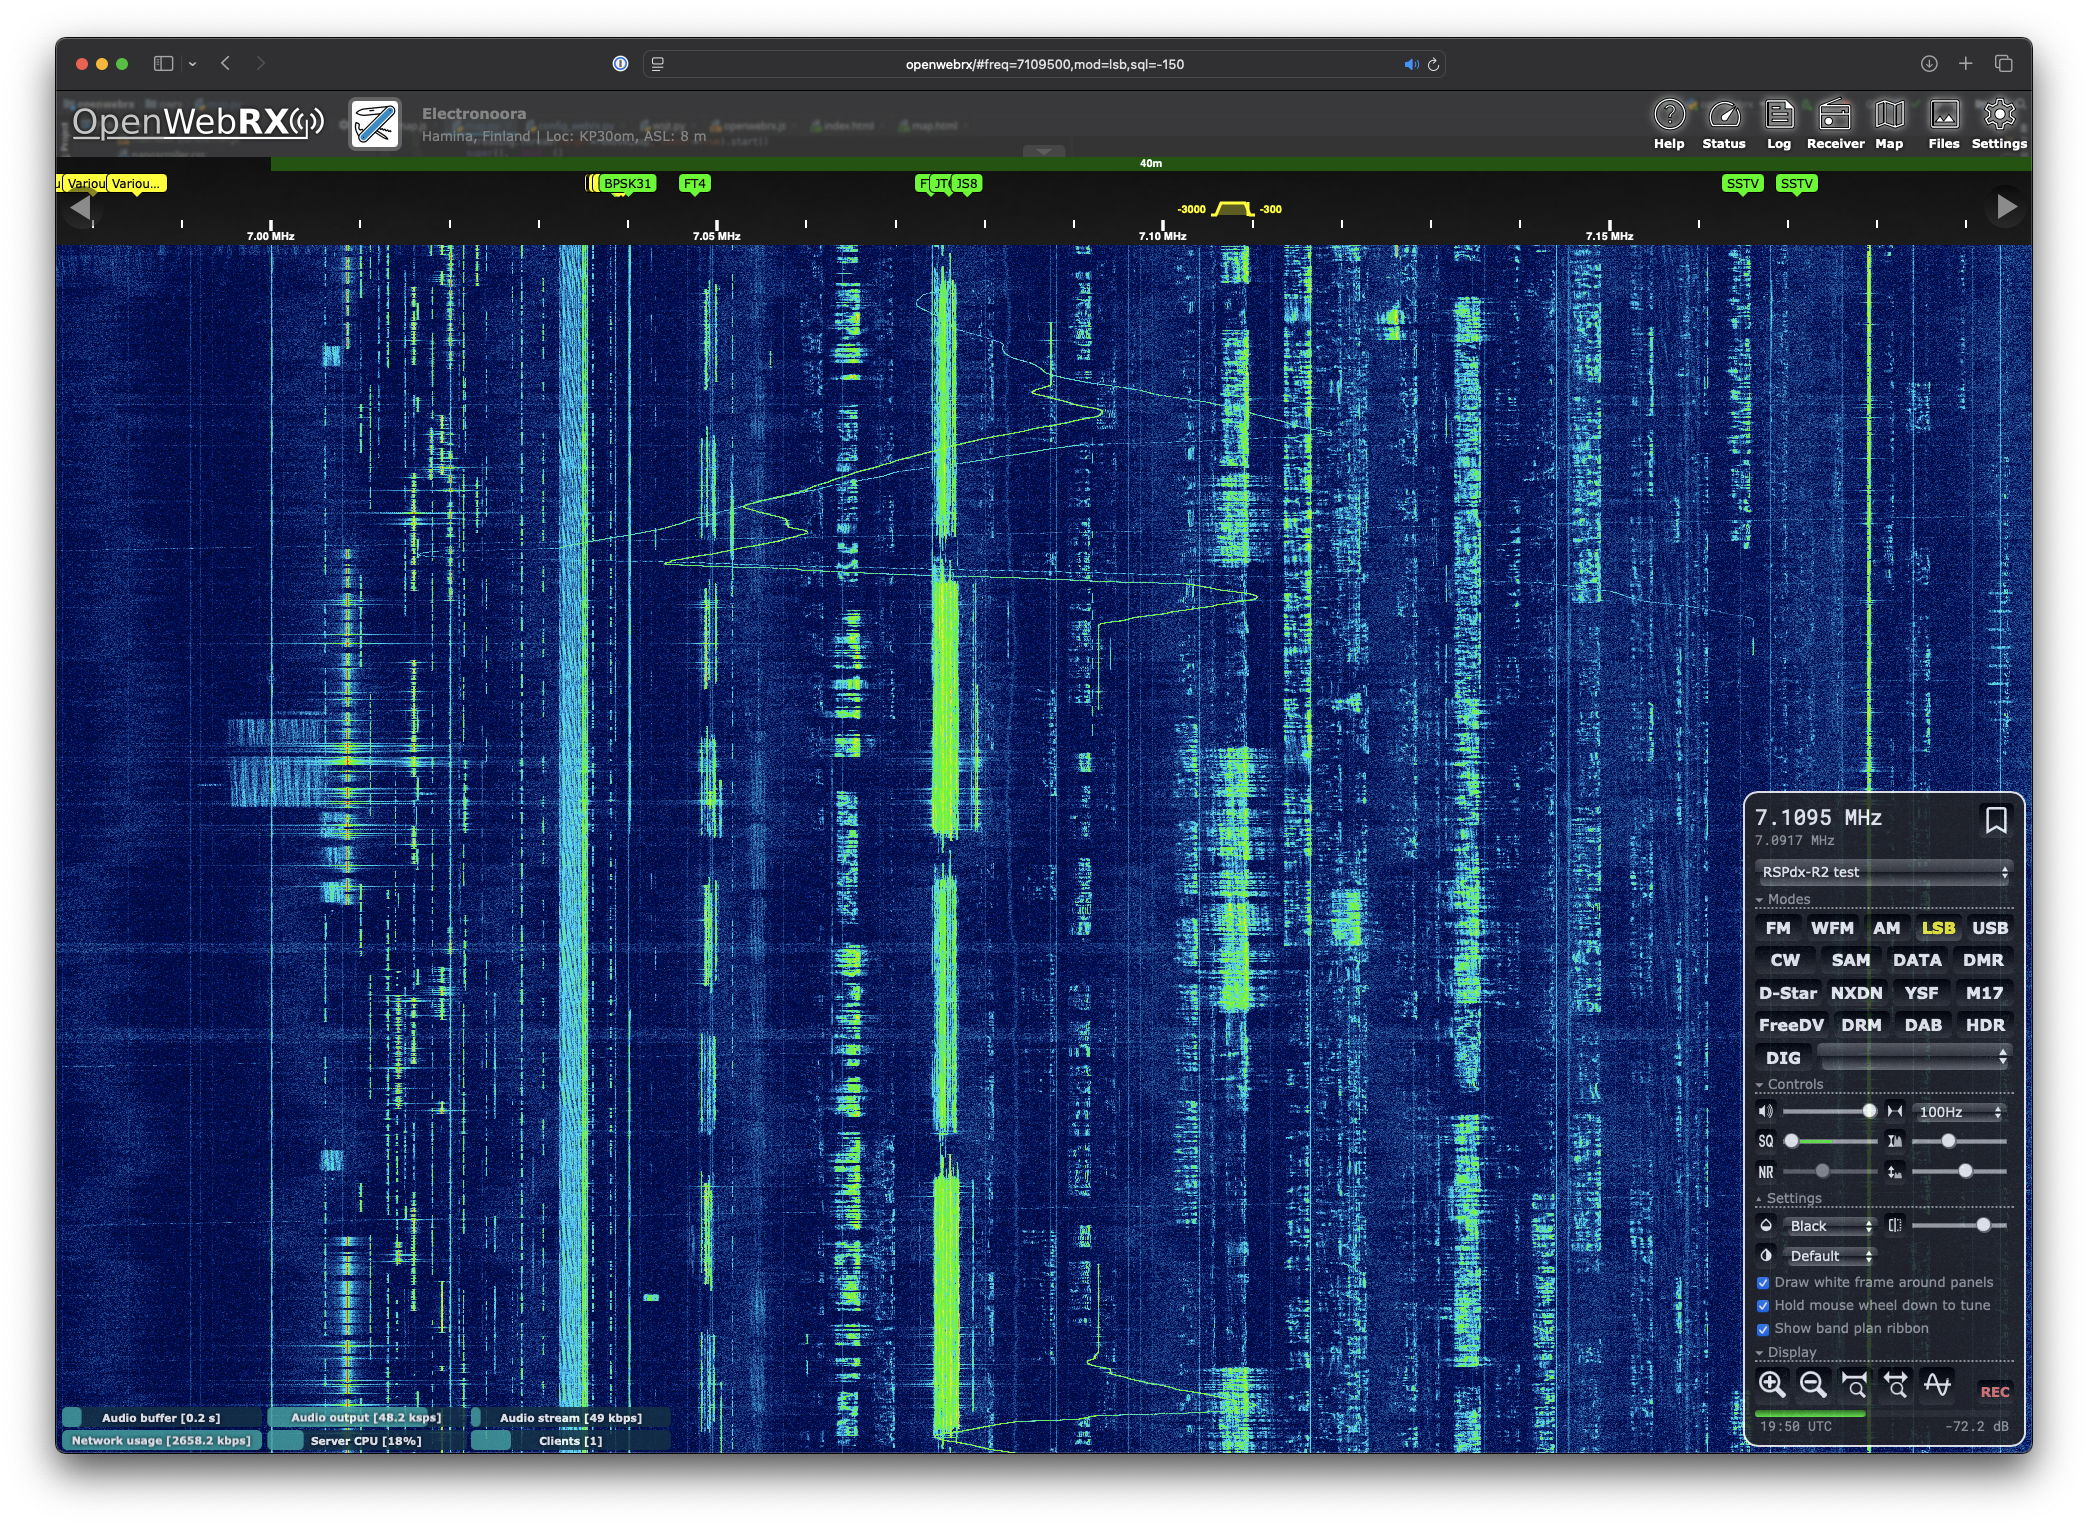The image size is (2088, 1527).
Task: Uncheck Draw white frame around panels
Action: [1763, 1283]
